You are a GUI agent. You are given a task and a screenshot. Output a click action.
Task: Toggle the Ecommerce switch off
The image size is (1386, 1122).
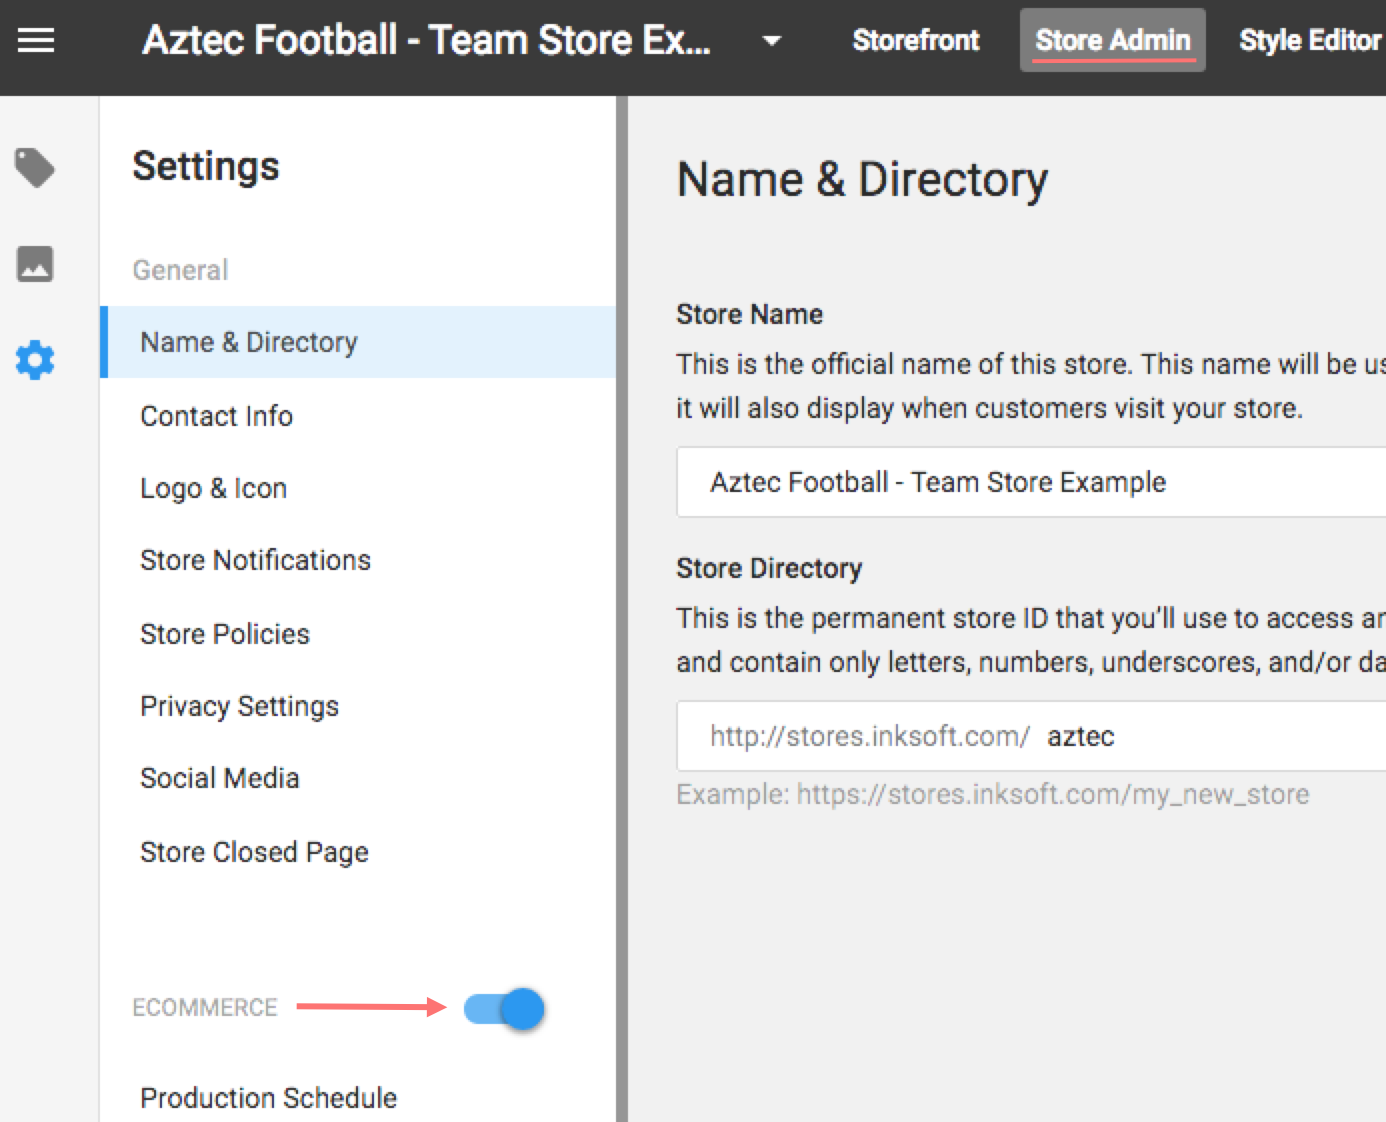pyautogui.click(x=505, y=1009)
